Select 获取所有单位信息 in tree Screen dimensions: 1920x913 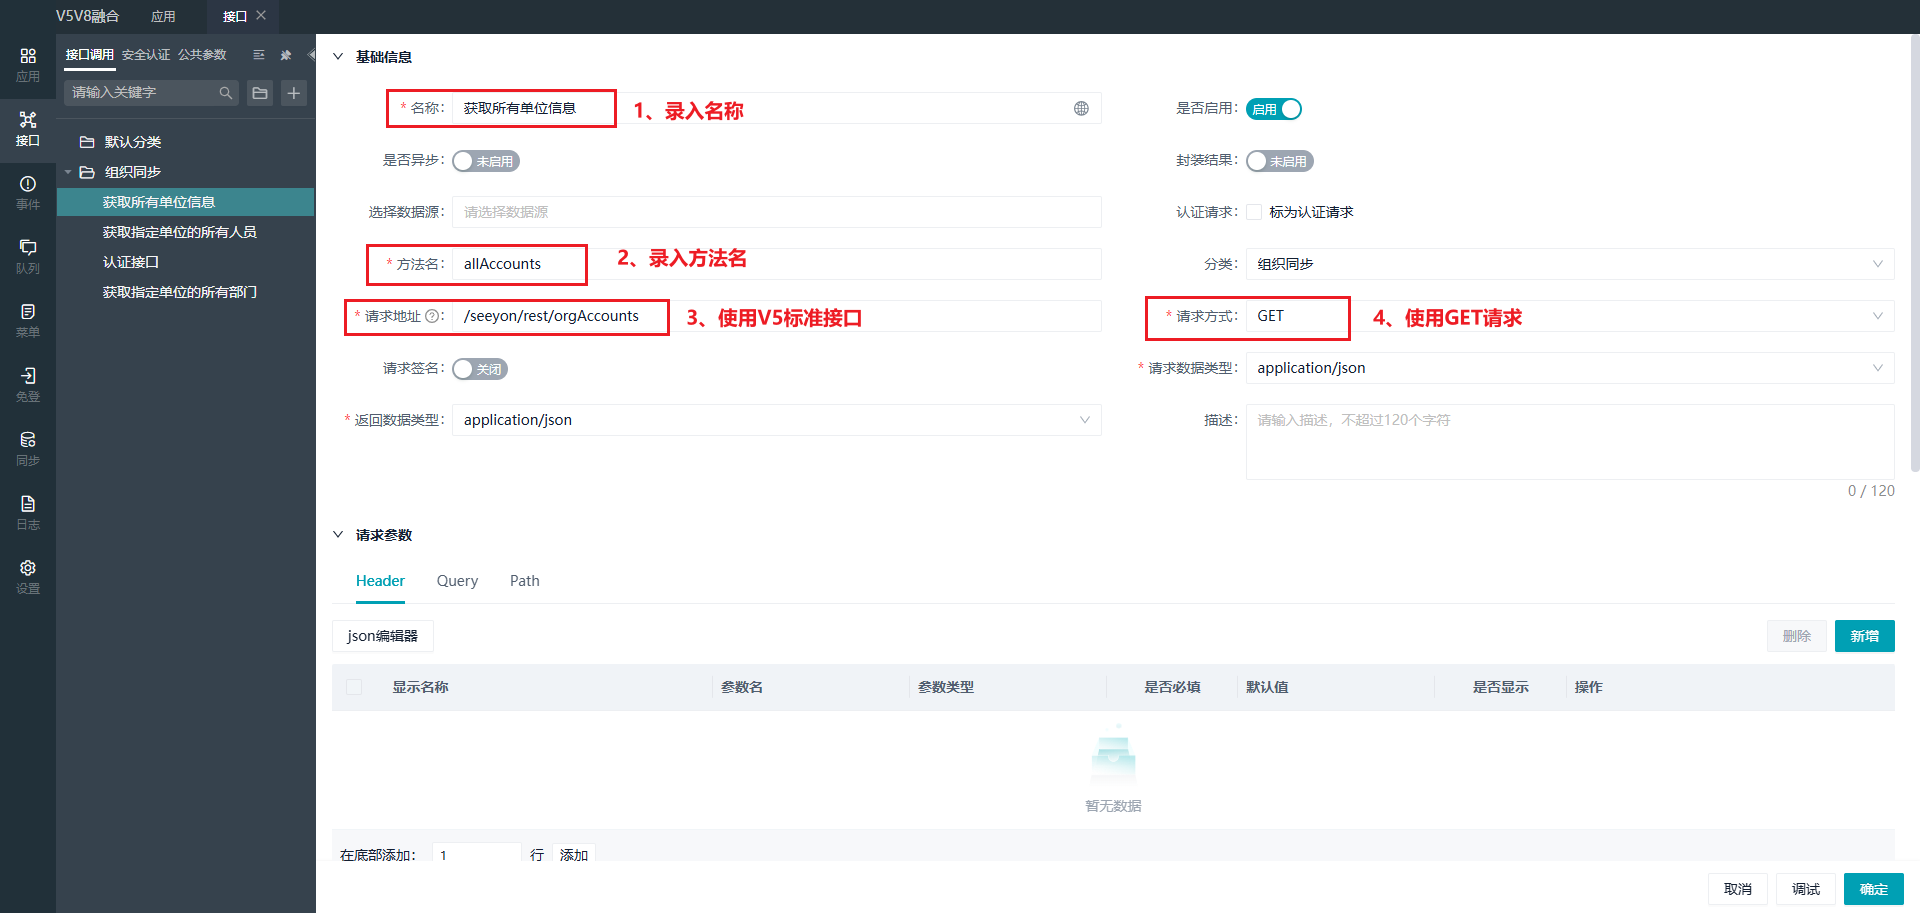[x=159, y=202]
